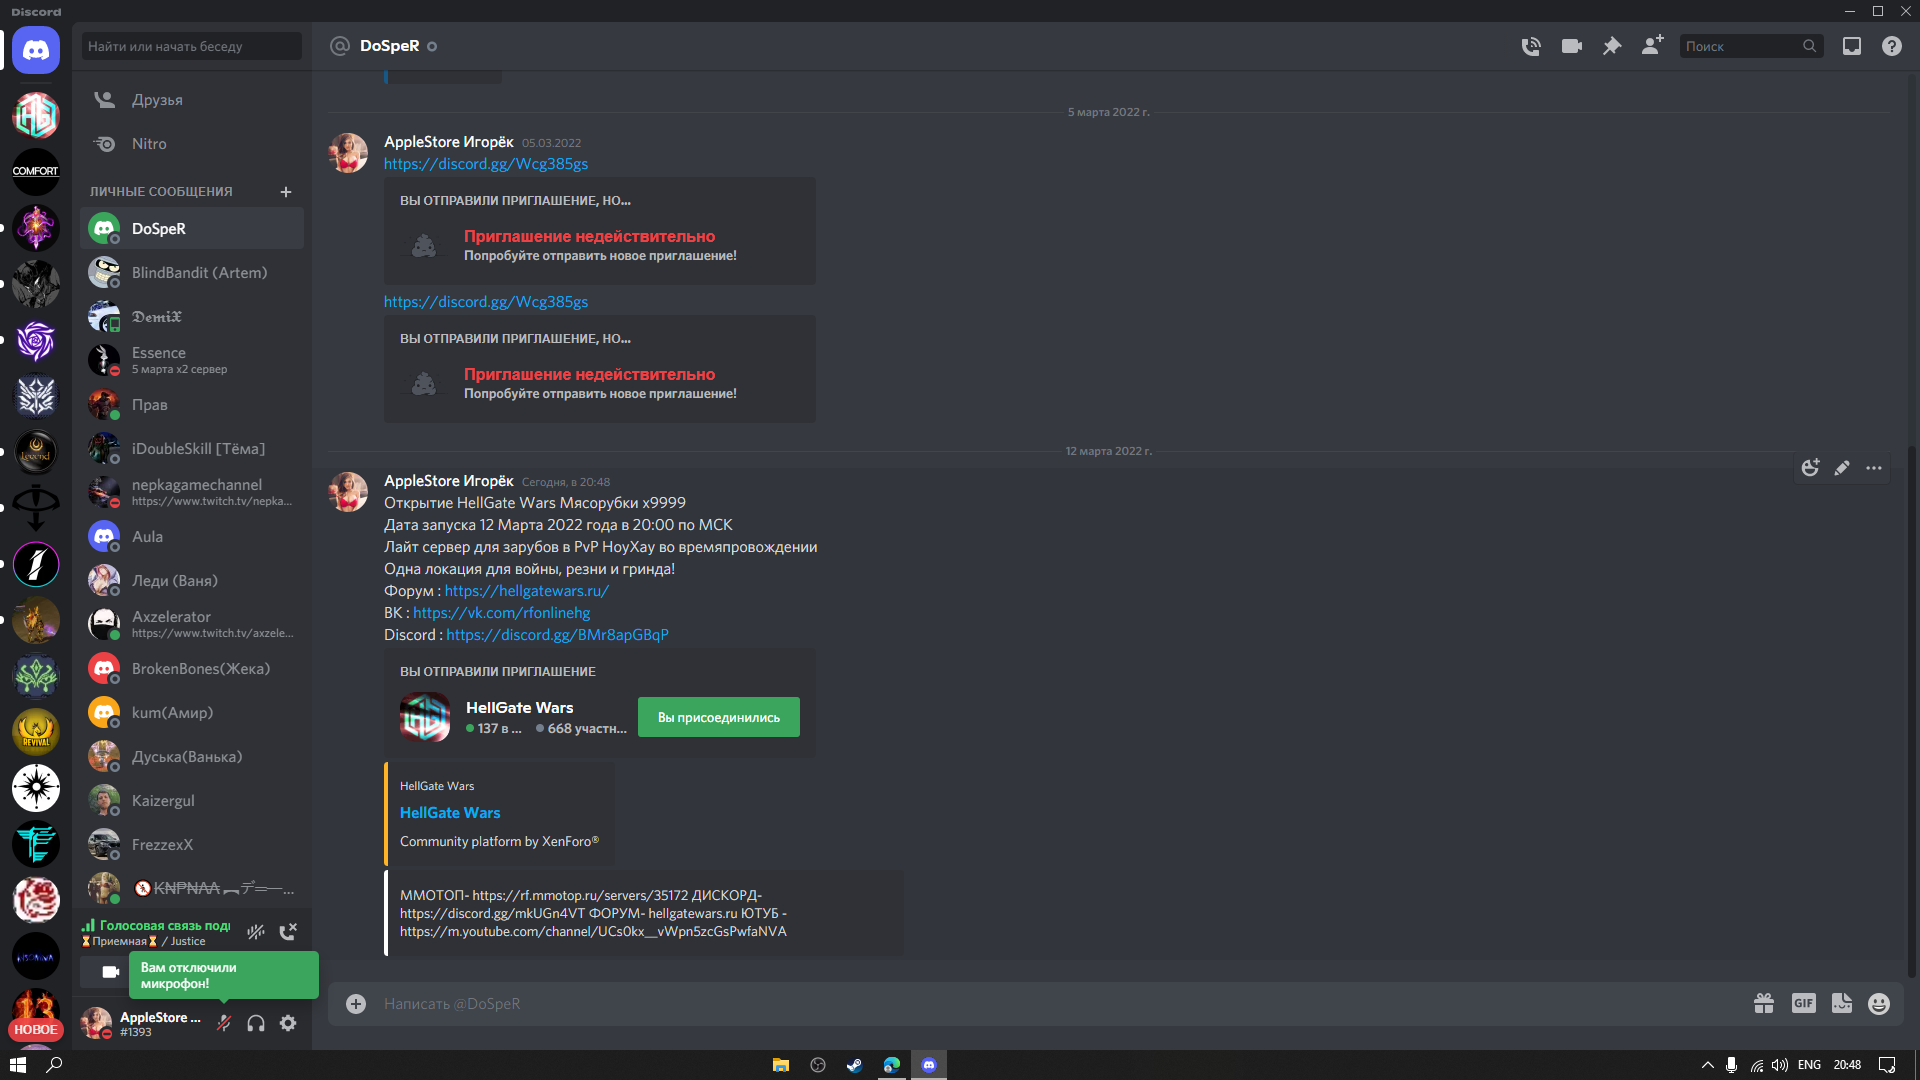Open chat with BlindBandit (Artem)
This screenshot has height=1080, width=1920.
click(192, 273)
